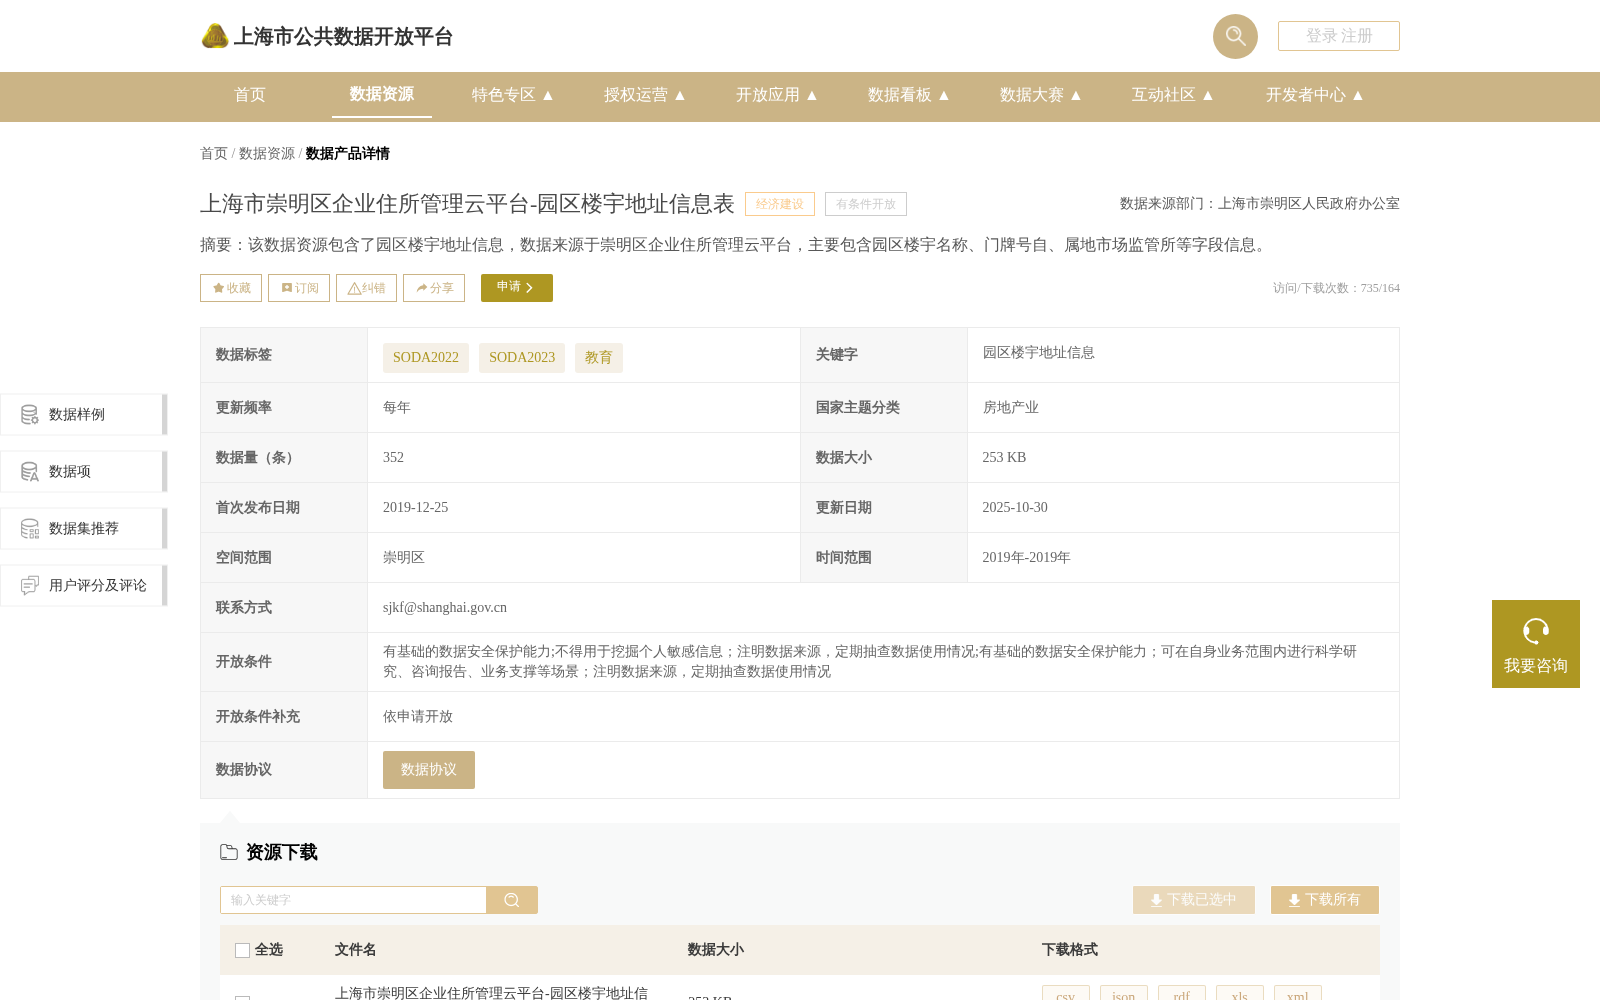Click 下载已选中 button

point(1194,900)
